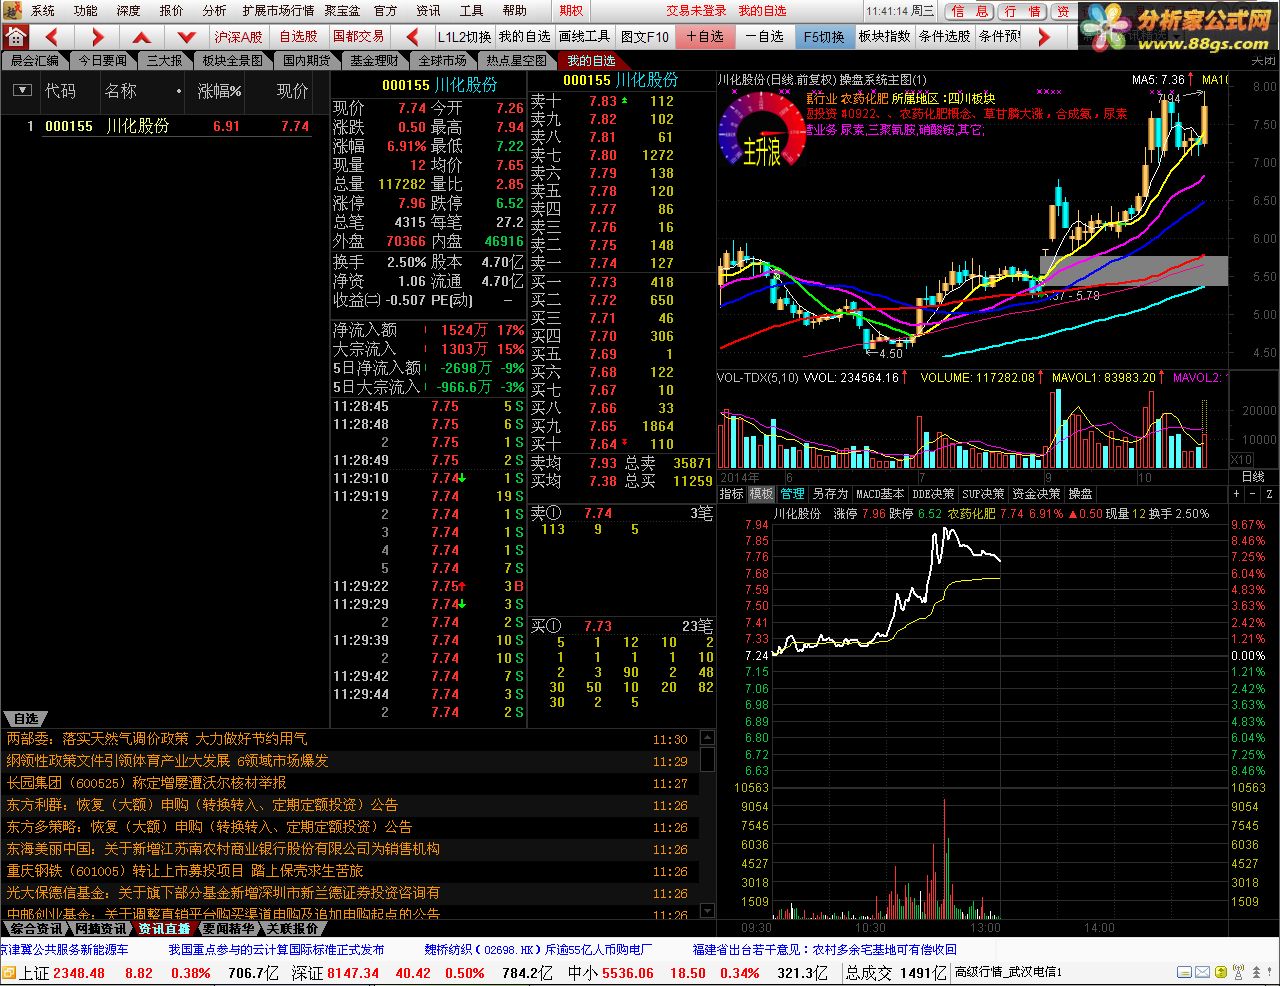Click 国都交易 toolbar button
This screenshot has height=986, width=1280.
click(x=358, y=37)
